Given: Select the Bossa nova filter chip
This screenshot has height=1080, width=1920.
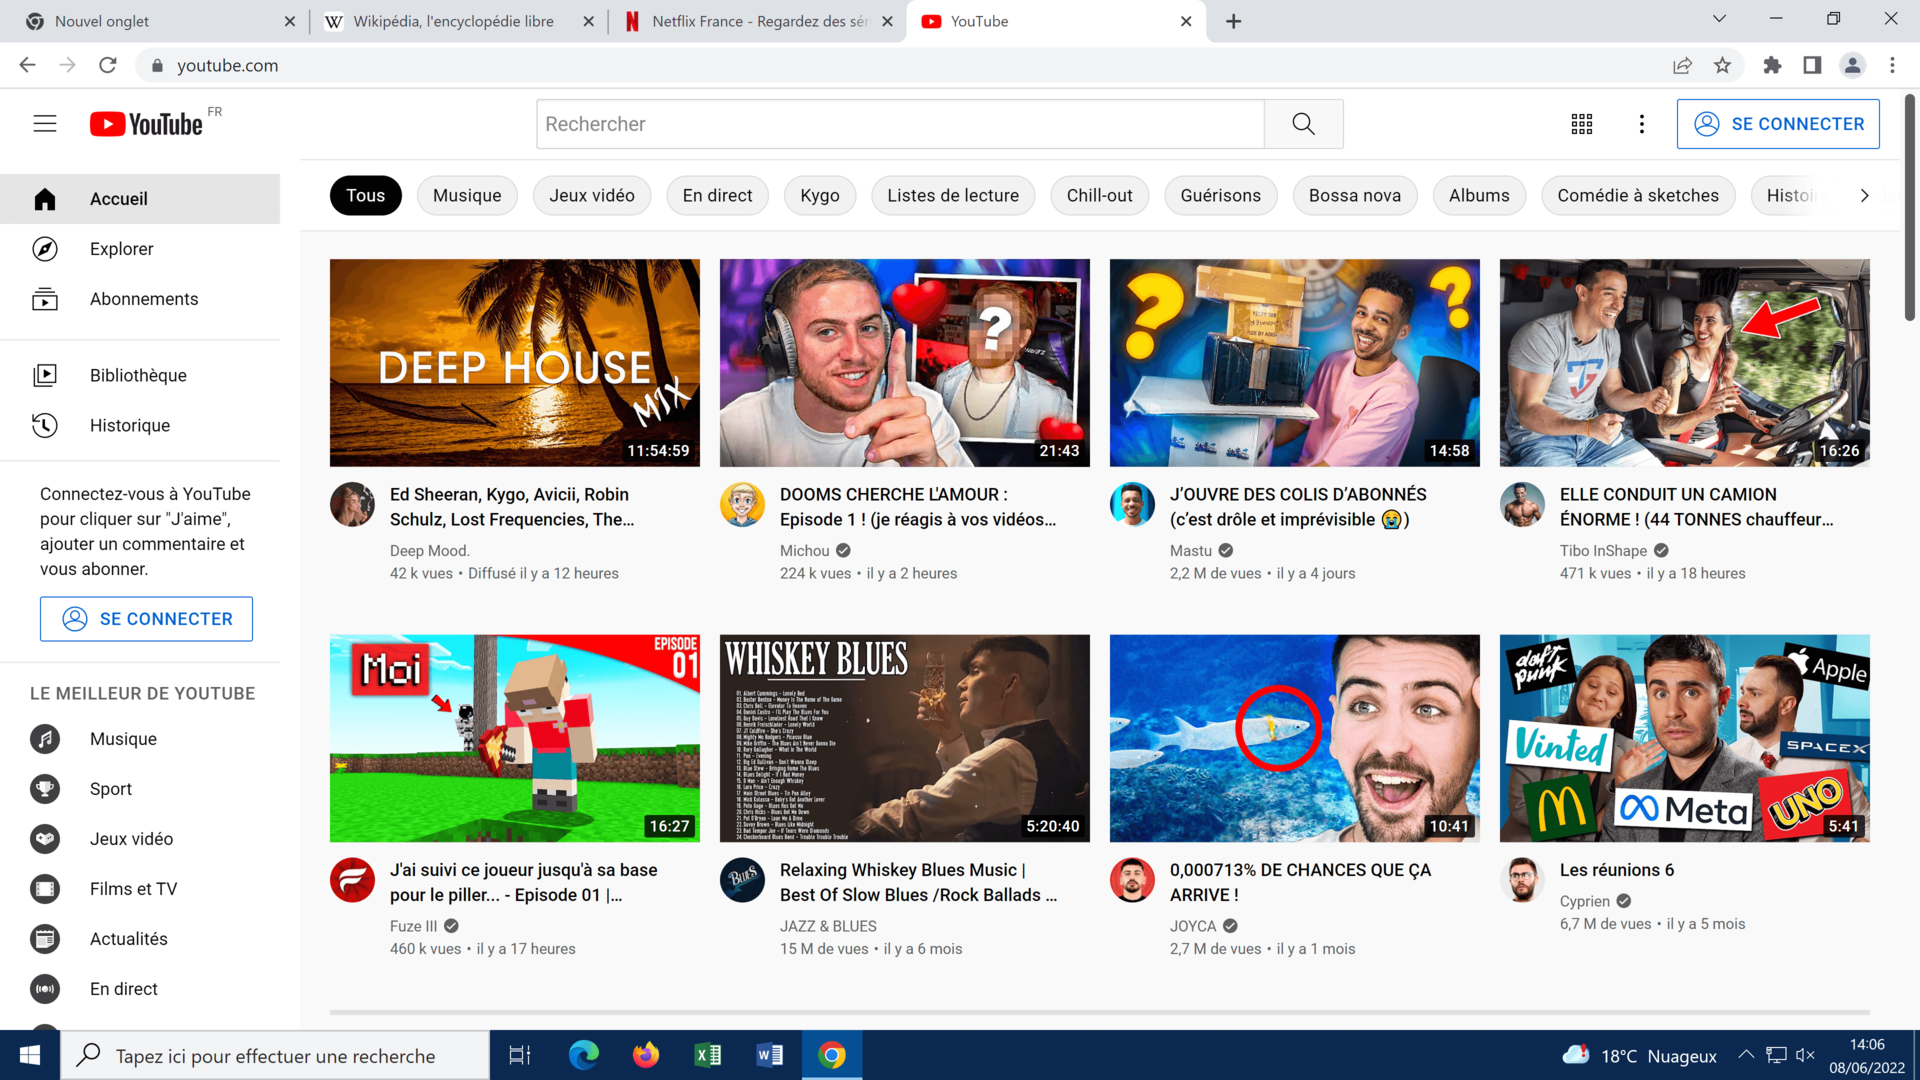Looking at the screenshot, I should coord(1354,196).
